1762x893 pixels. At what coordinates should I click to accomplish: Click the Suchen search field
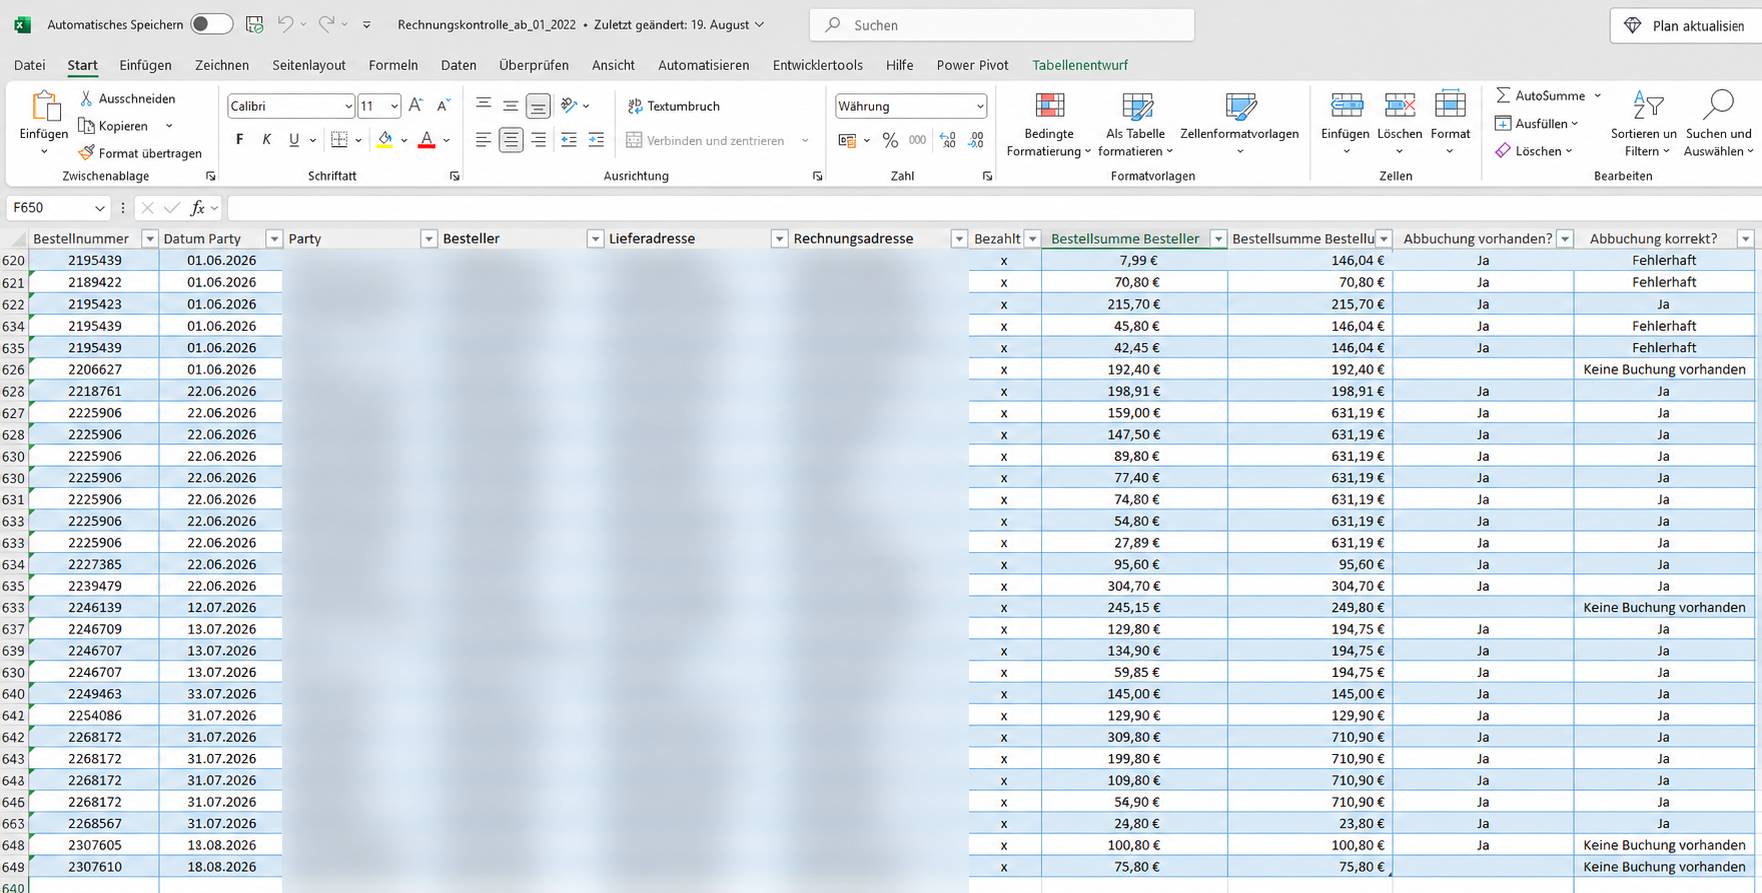pyautogui.click(x=1002, y=25)
